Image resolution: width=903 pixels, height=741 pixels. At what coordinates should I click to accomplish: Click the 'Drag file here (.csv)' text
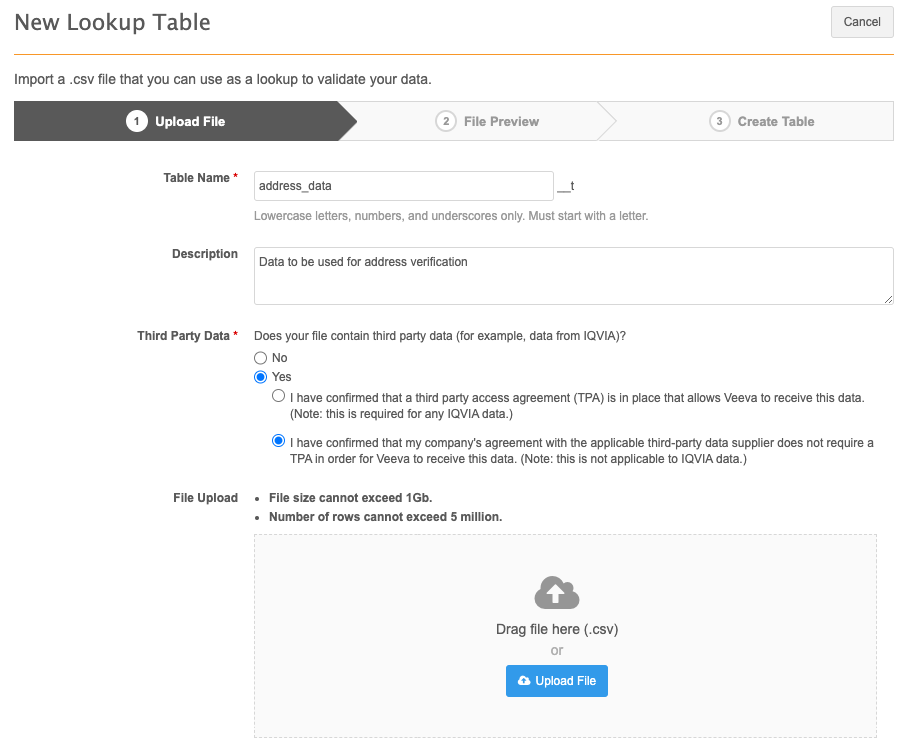(x=556, y=630)
